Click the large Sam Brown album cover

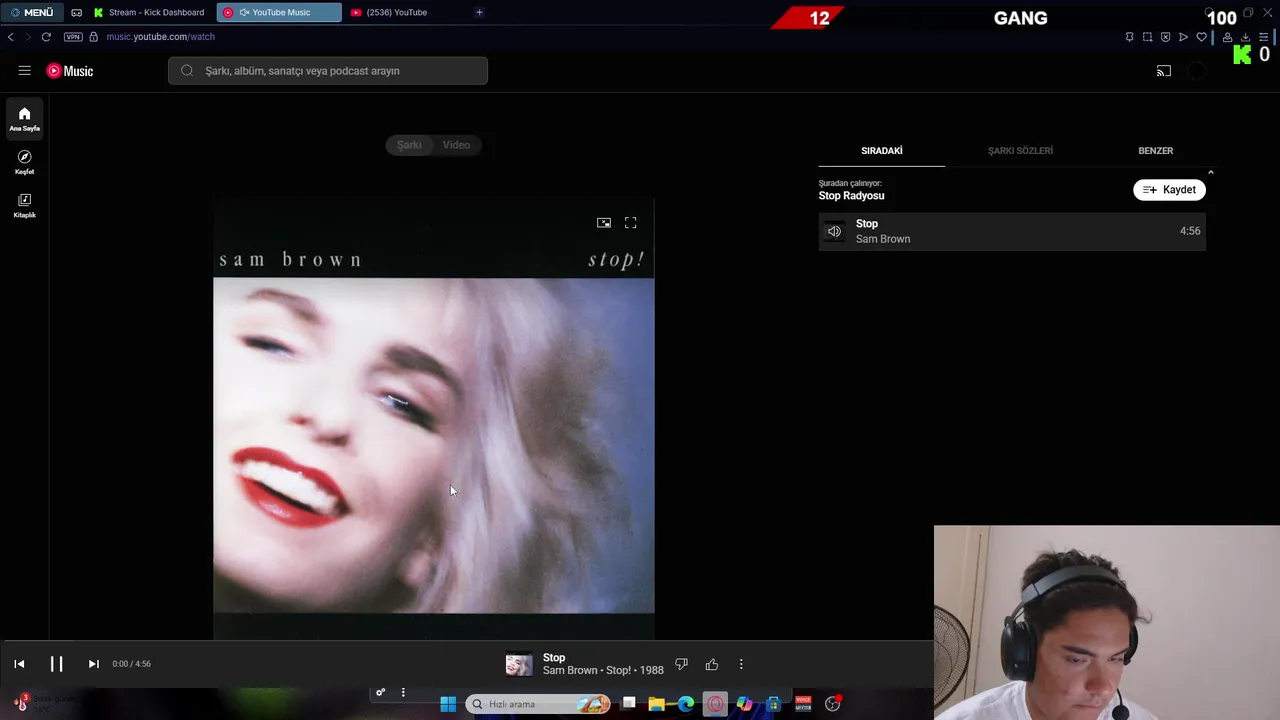click(x=434, y=420)
